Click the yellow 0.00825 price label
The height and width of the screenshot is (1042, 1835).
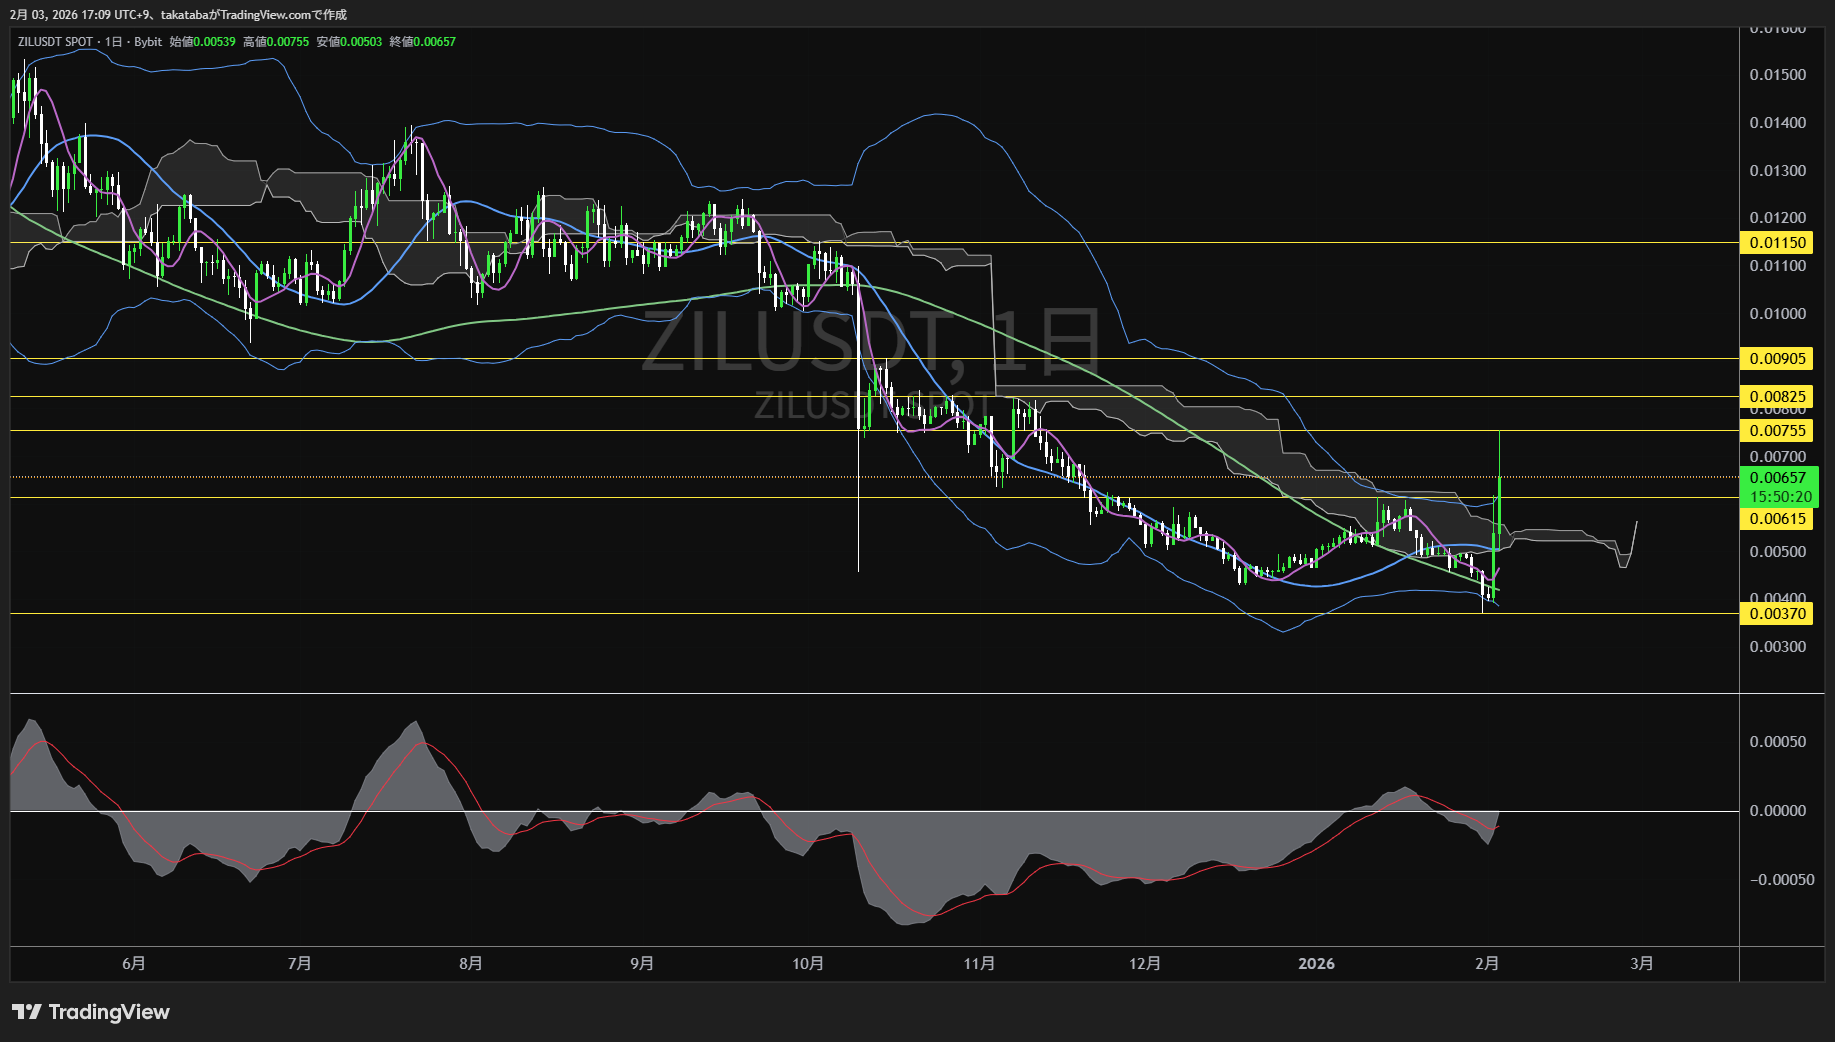tap(1777, 397)
